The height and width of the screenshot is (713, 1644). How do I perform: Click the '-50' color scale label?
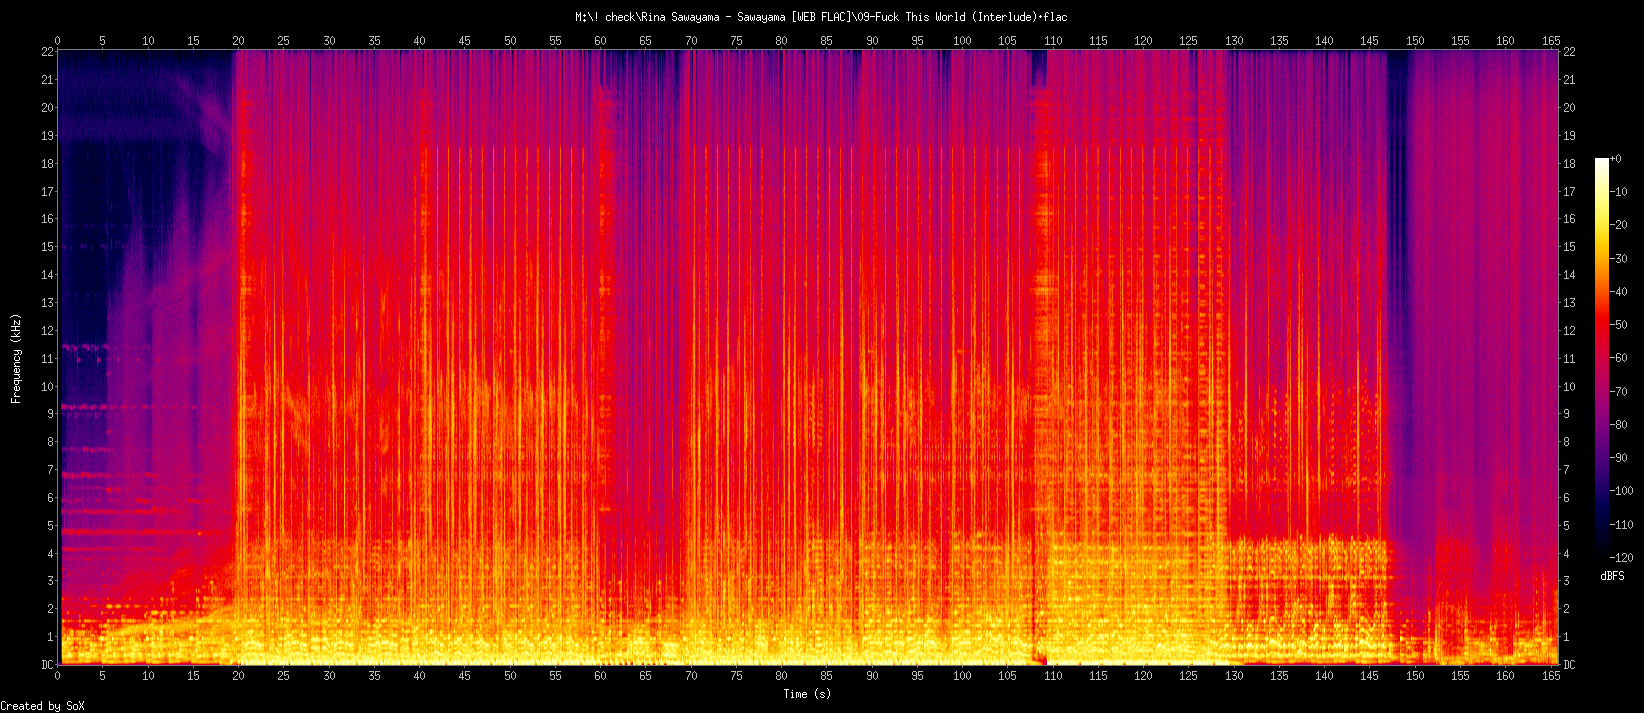coord(1619,325)
